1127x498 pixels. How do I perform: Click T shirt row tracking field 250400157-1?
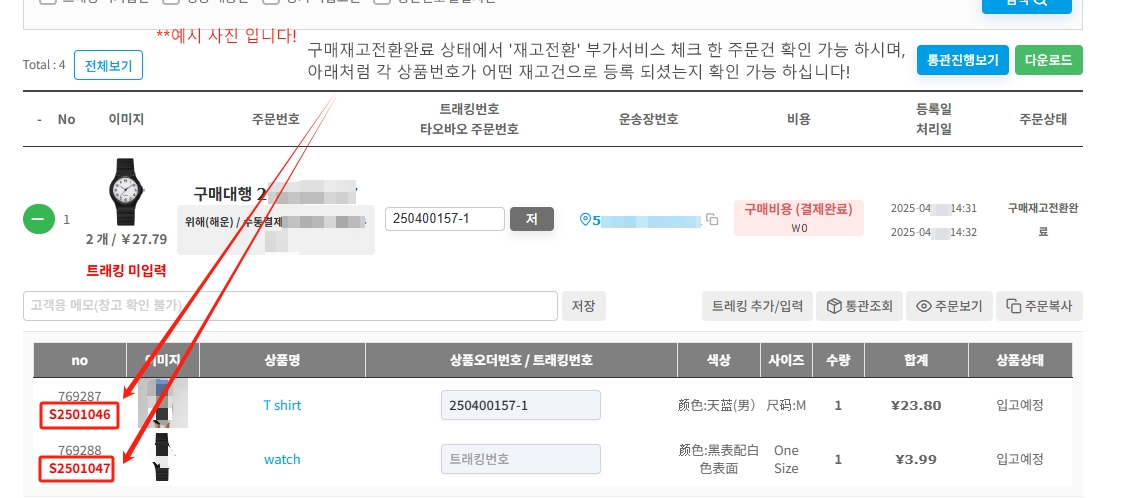tap(521, 405)
